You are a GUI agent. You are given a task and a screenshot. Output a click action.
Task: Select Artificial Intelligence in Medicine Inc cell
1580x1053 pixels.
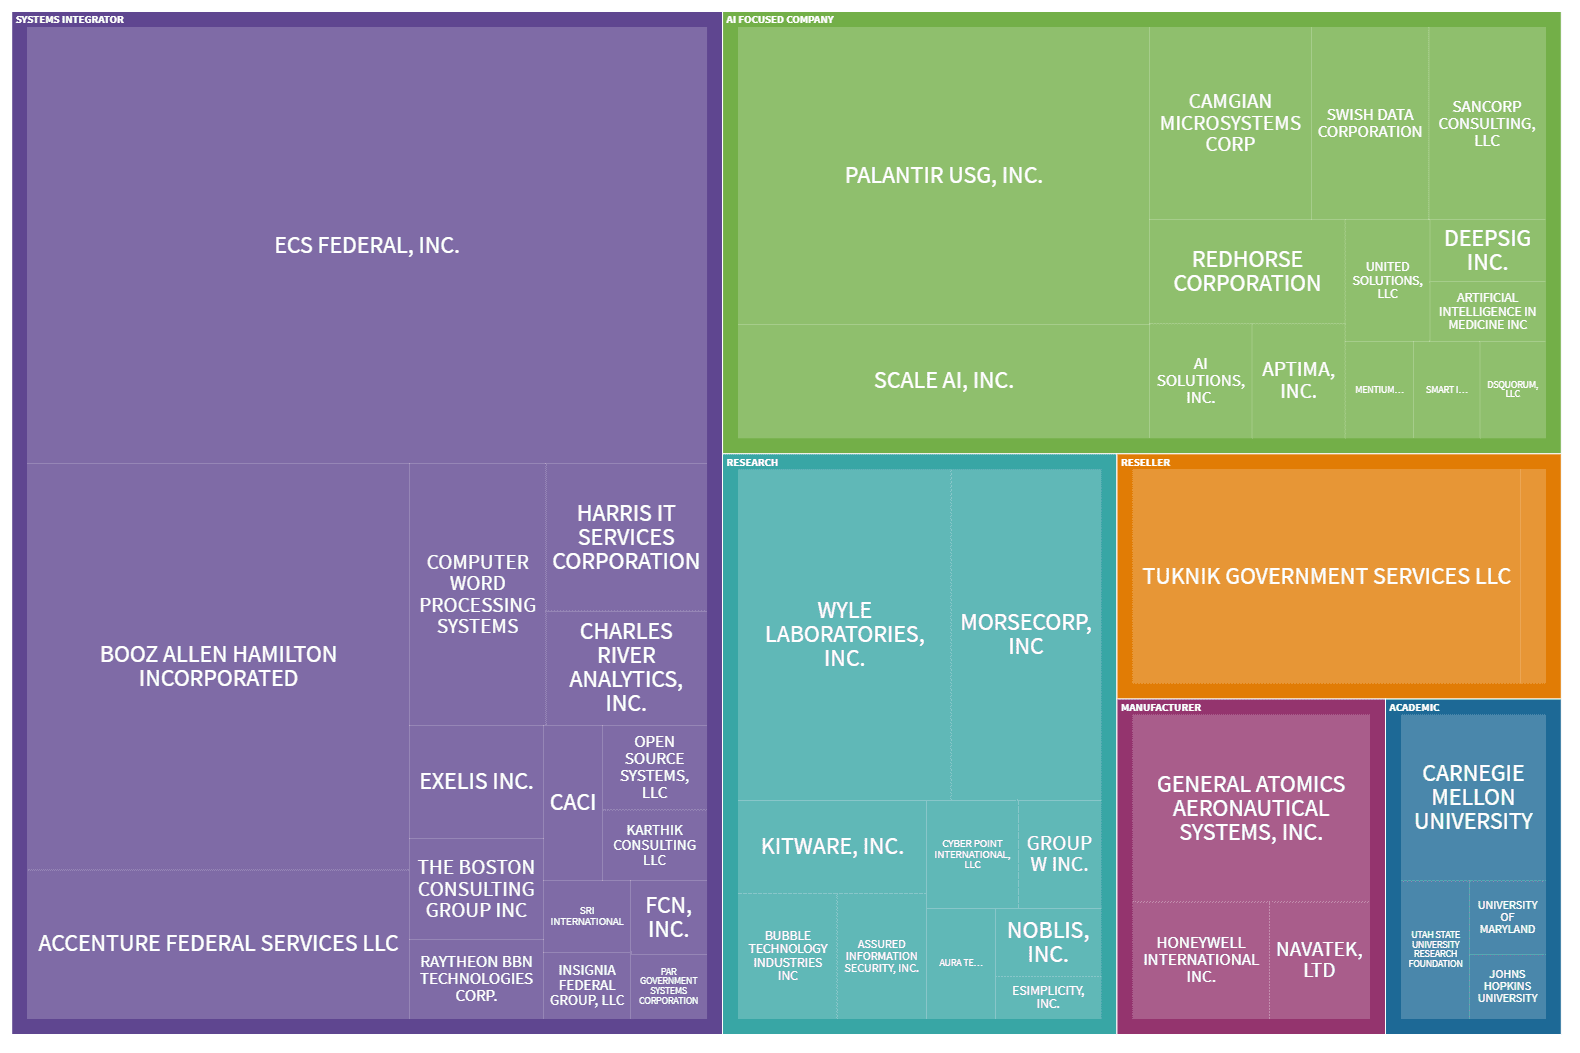click(x=1487, y=312)
